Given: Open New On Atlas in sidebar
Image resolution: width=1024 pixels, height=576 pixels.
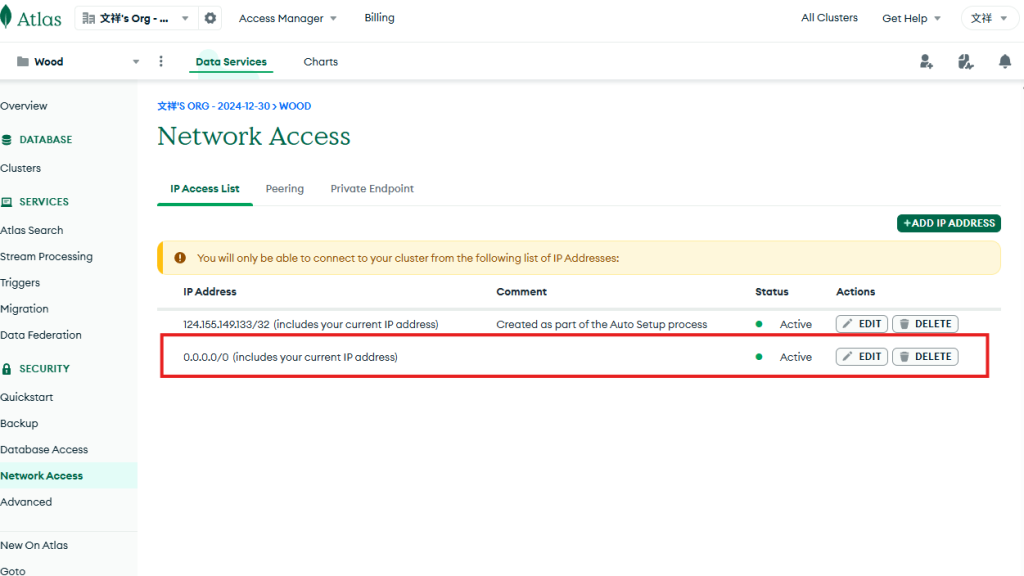Looking at the screenshot, I should tap(34, 545).
